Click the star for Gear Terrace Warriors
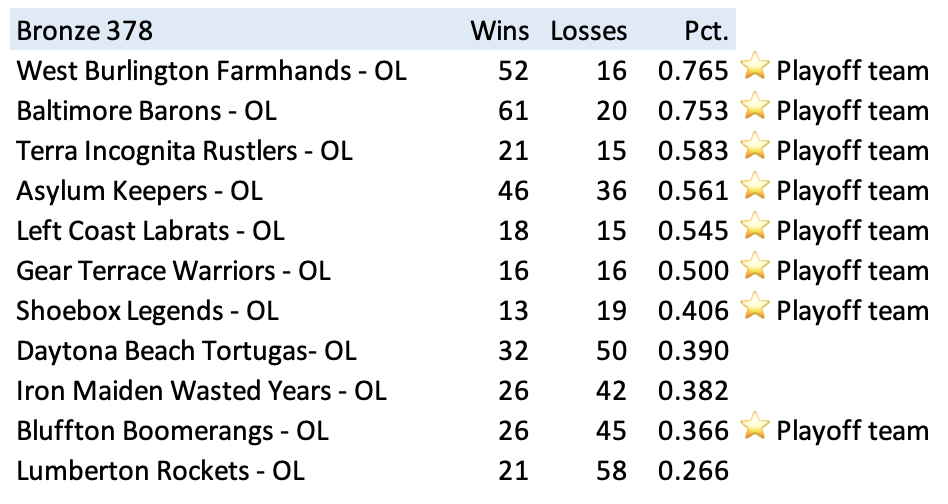Screen dimensions: 948x504 754,269
